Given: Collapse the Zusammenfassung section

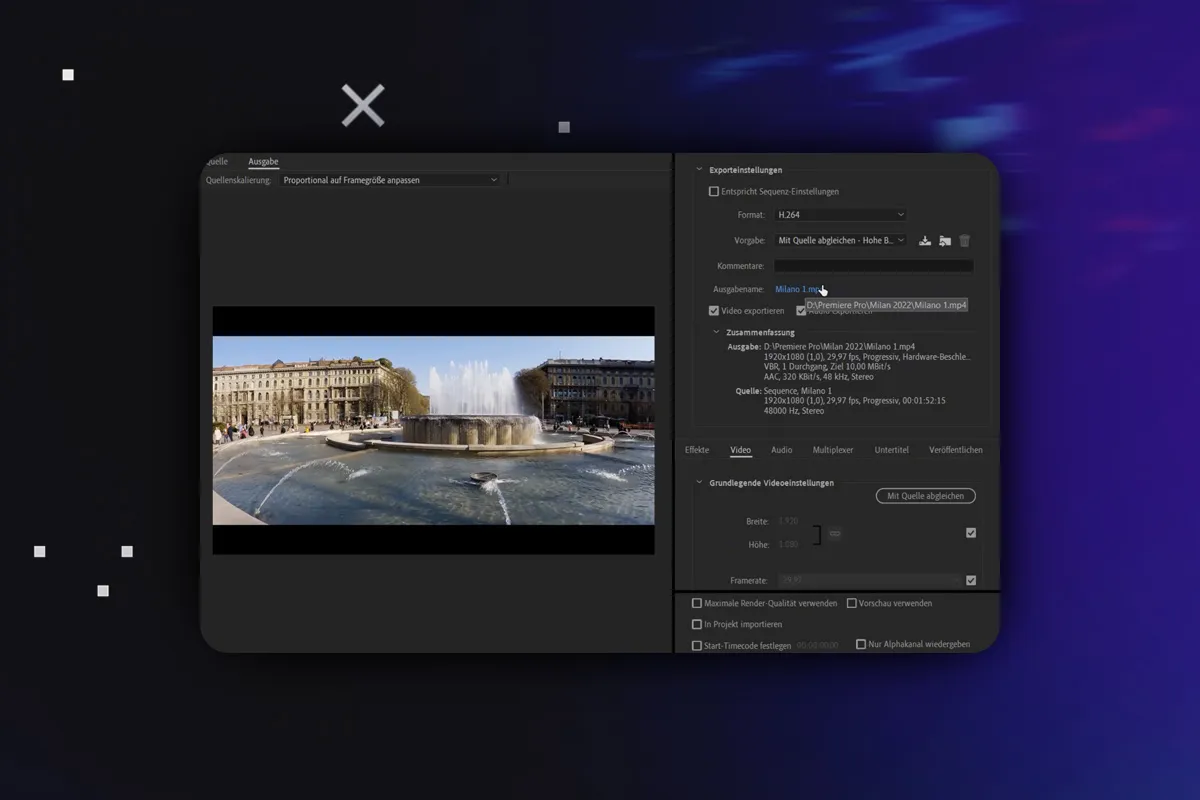Looking at the screenshot, I should (x=716, y=332).
